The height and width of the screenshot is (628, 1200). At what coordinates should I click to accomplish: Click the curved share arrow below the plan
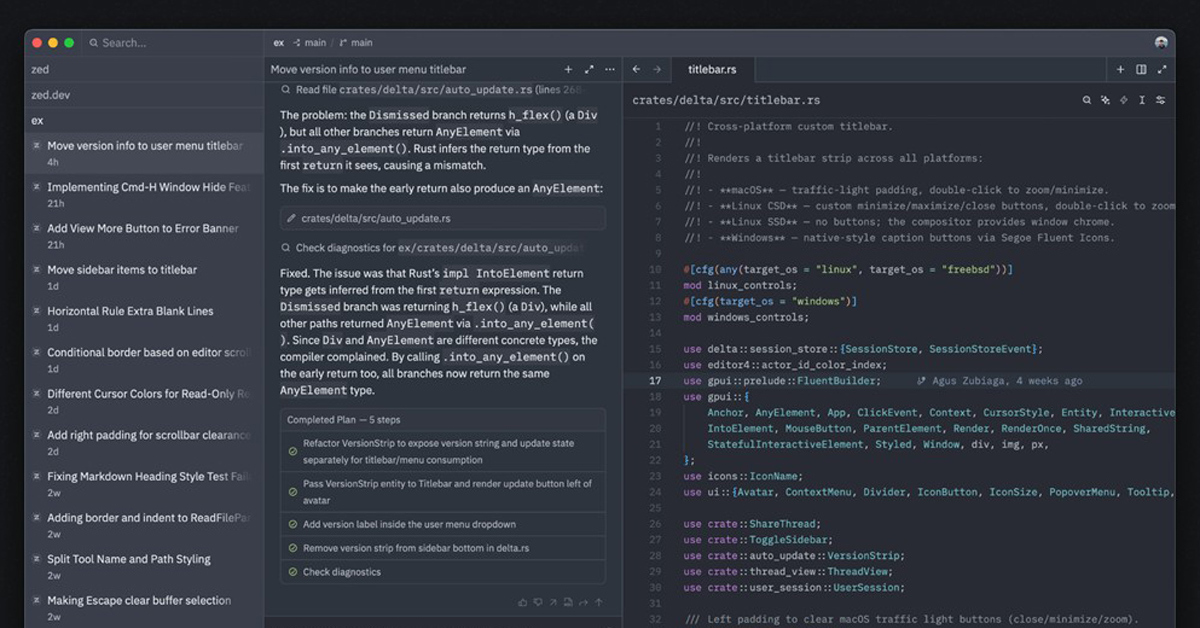tap(583, 602)
